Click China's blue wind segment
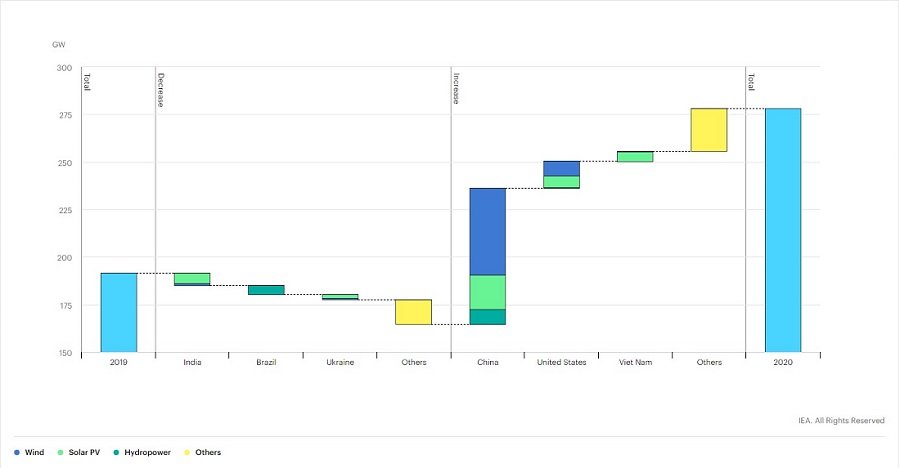This screenshot has width=900, height=468. [x=488, y=232]
